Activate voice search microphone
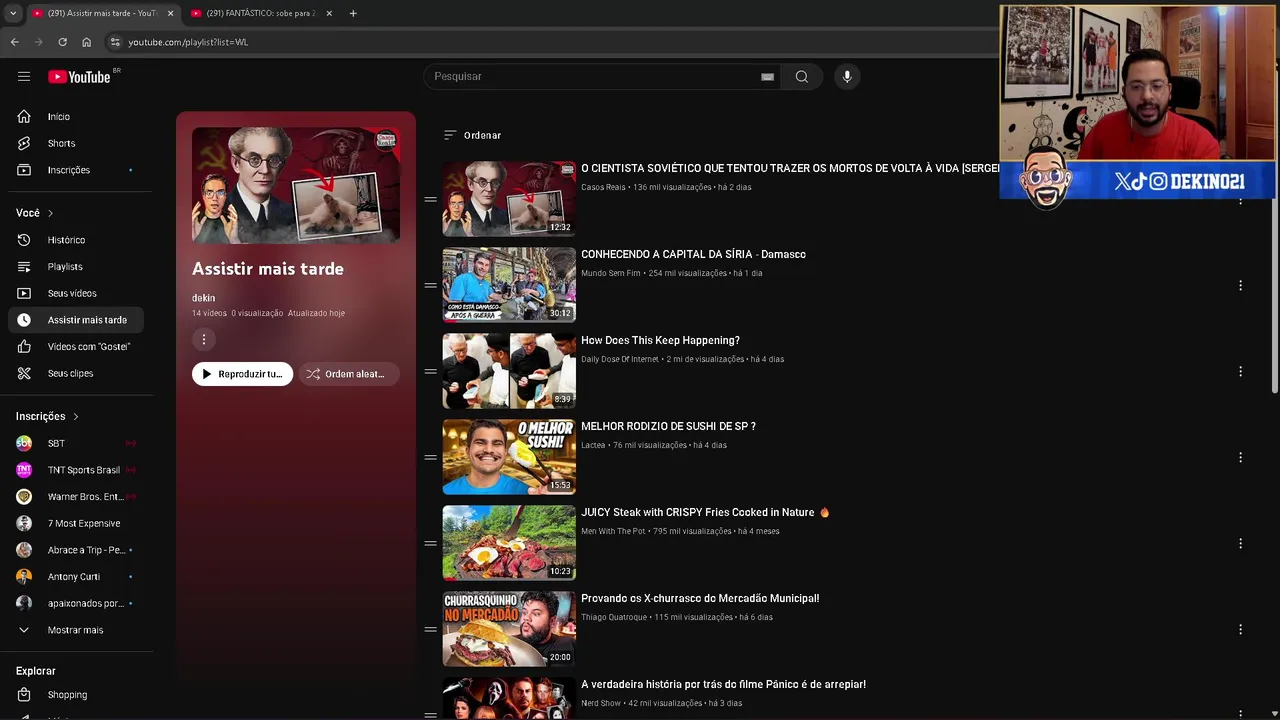Screen dimensions: 1280x720 [x=847, y=76]
